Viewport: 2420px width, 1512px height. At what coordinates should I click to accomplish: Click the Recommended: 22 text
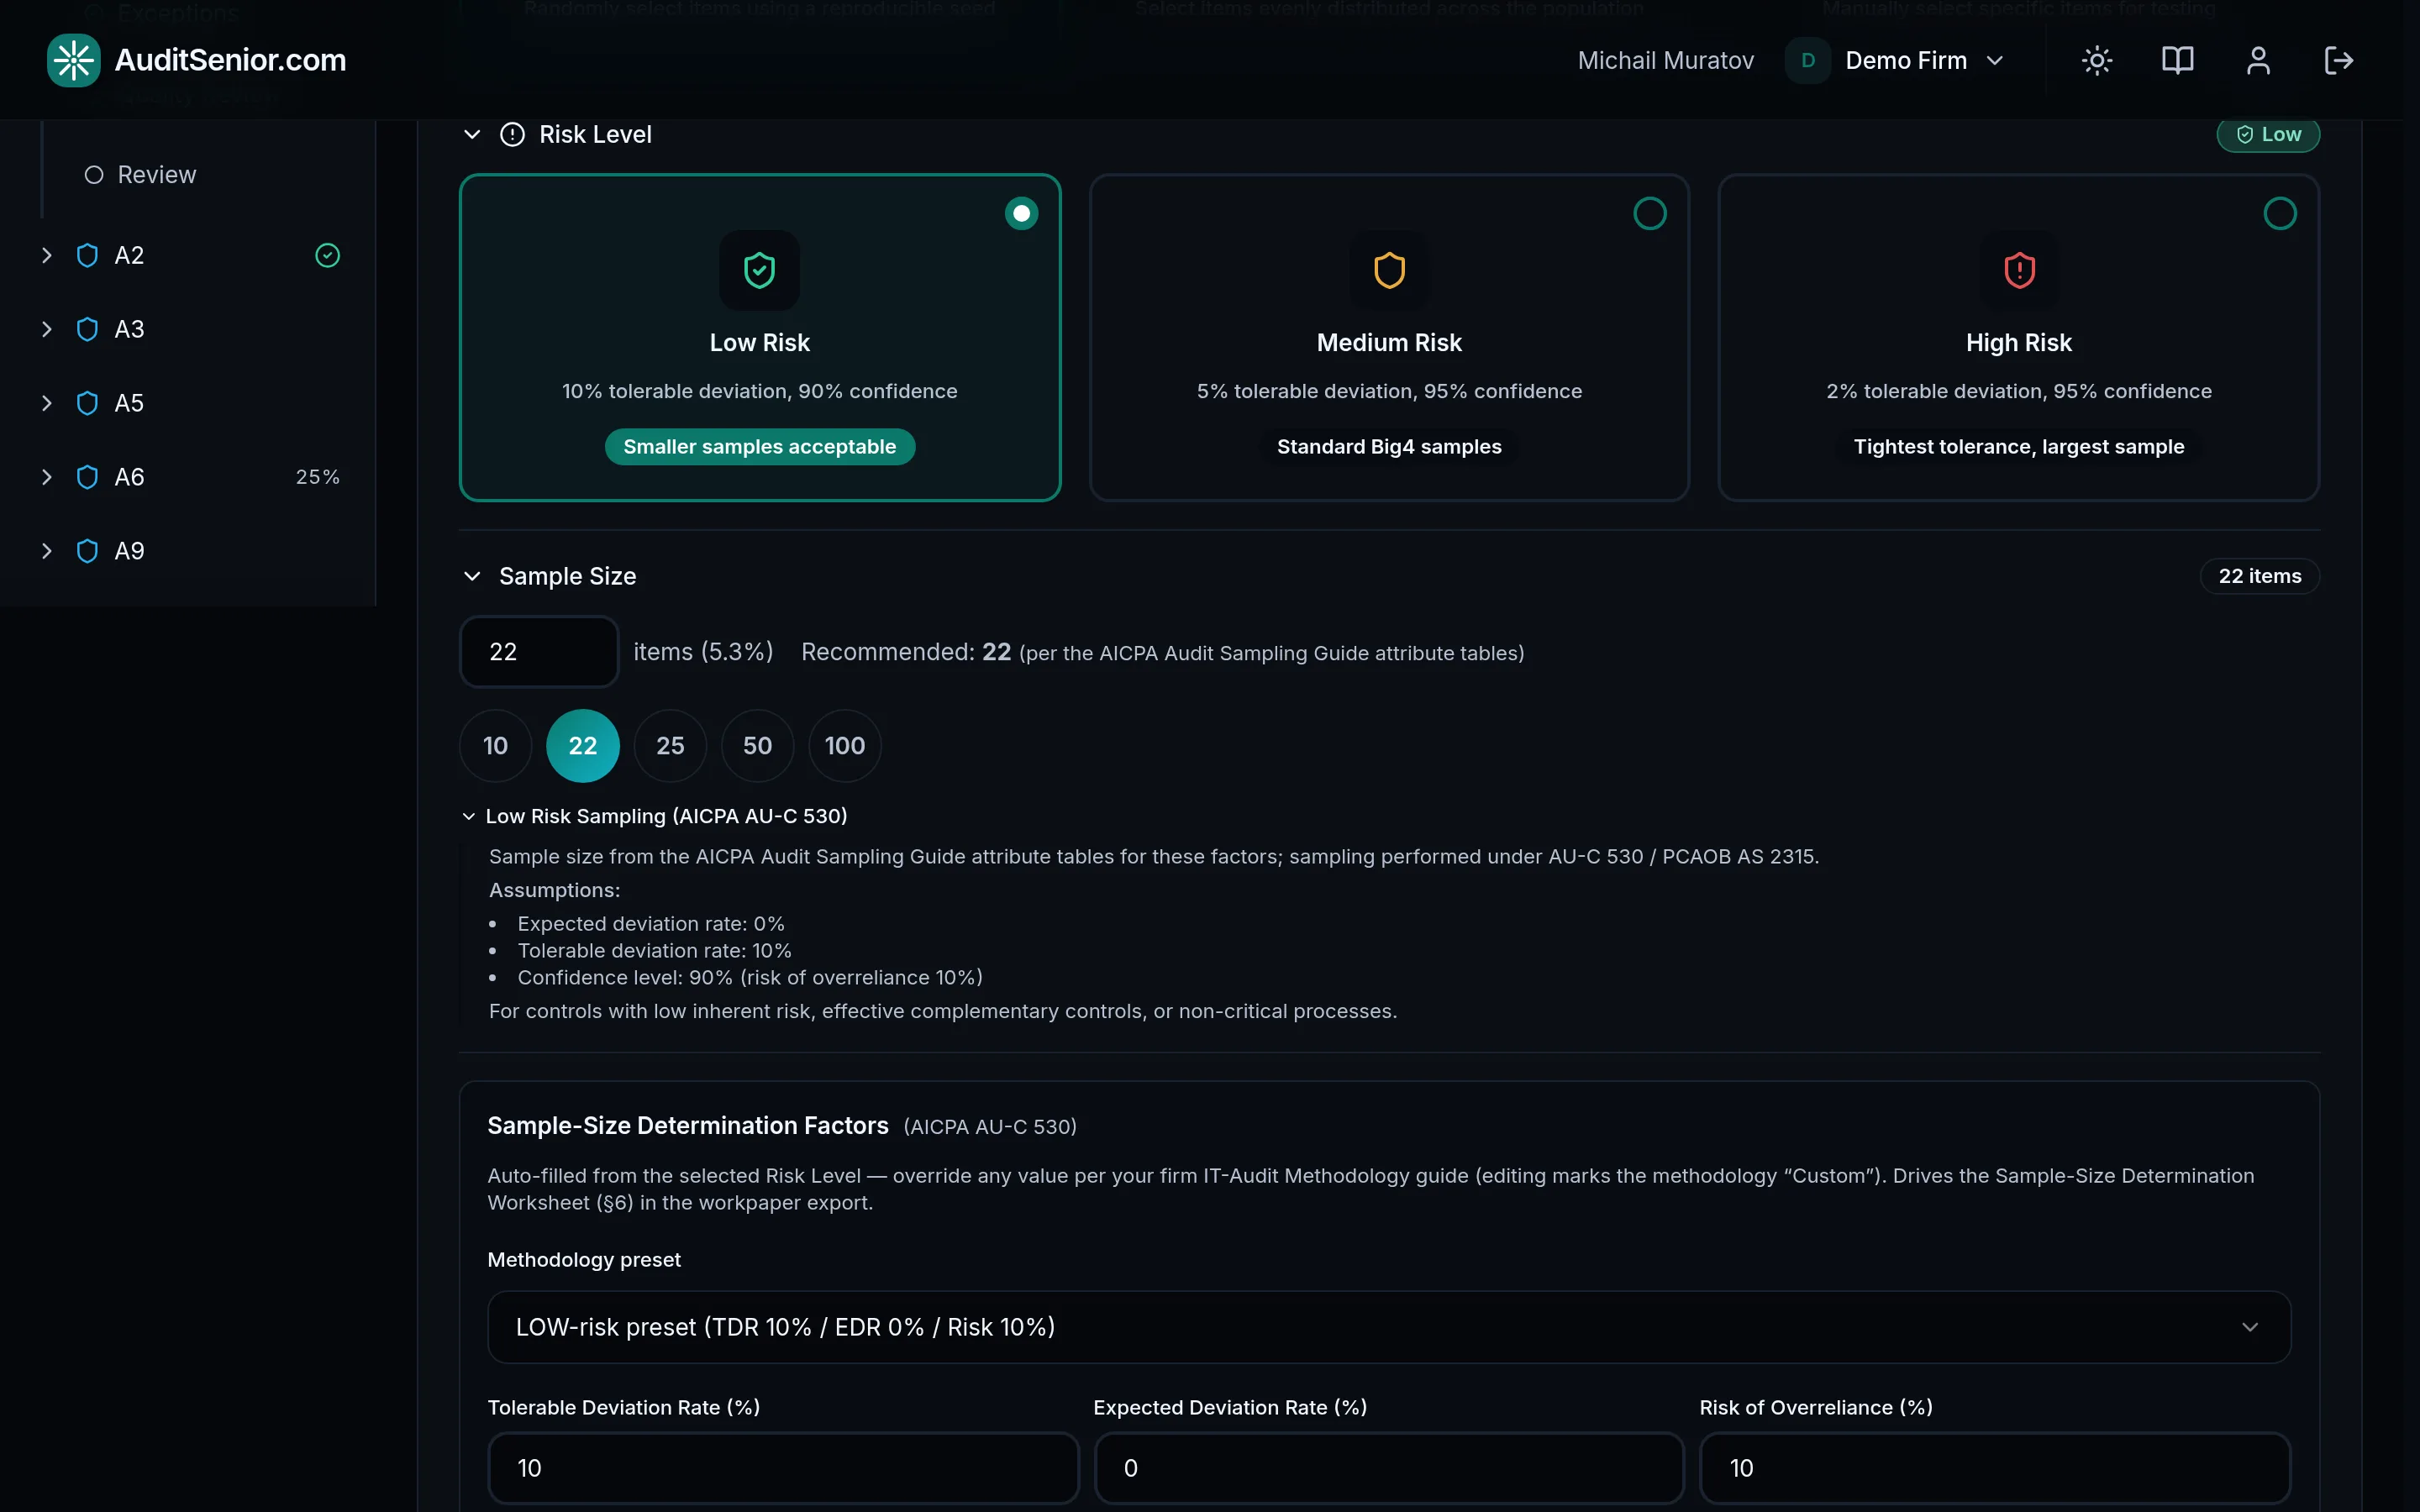point(906,652)
